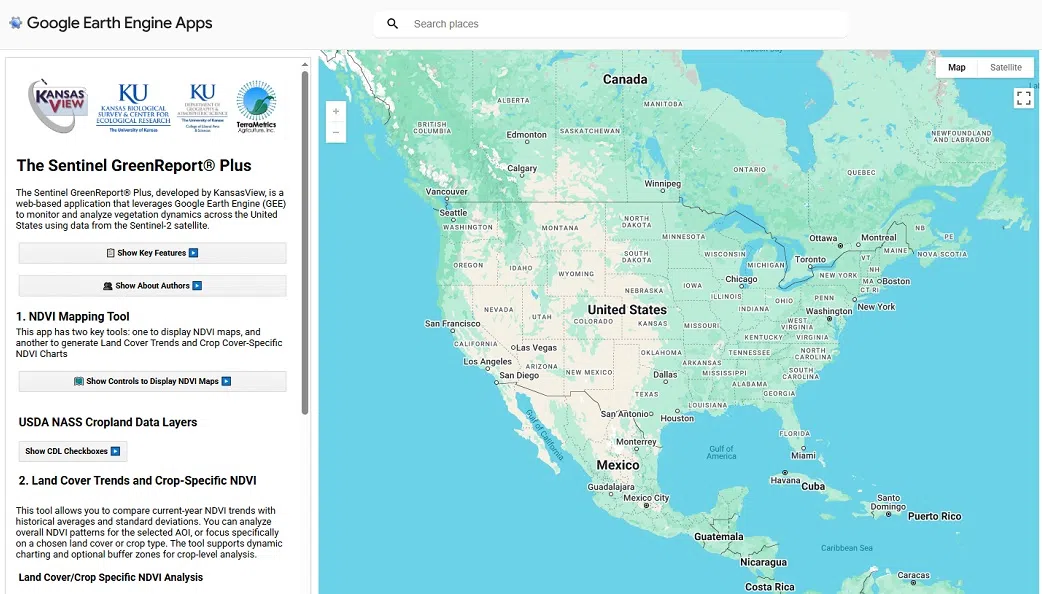Click the KansasView logo

pos(58,106)
